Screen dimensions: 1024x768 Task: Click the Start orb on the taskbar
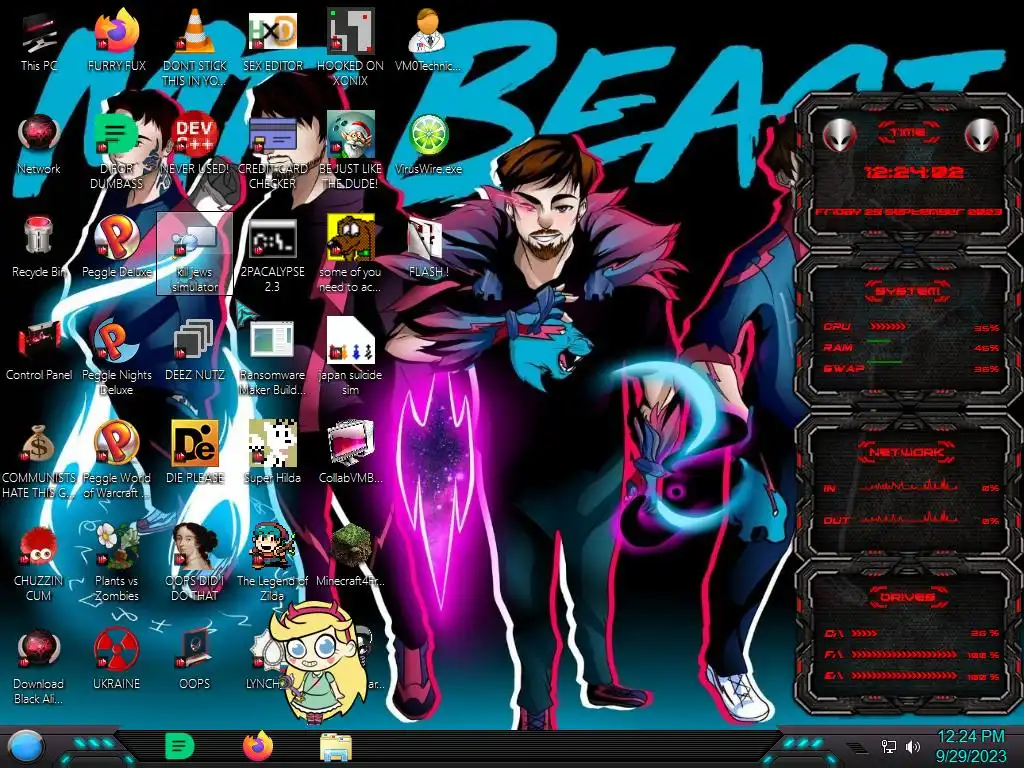coord(26,748)
